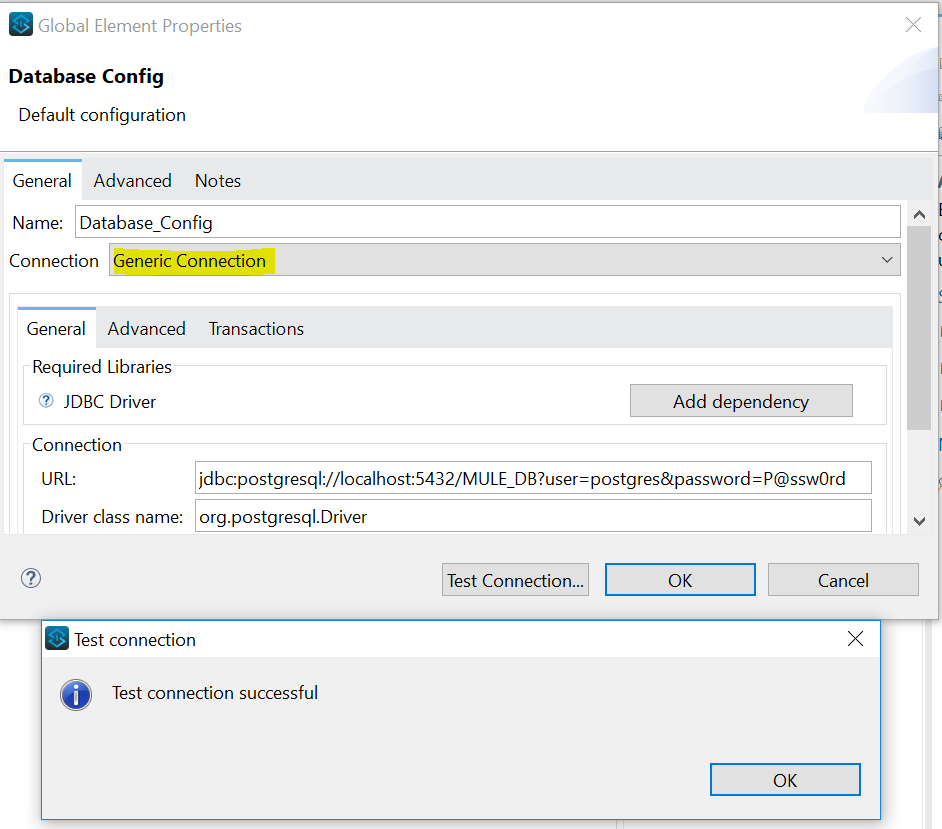Click the Driver class name field
The image size is (942, 829).
click(x=533, y=517)
